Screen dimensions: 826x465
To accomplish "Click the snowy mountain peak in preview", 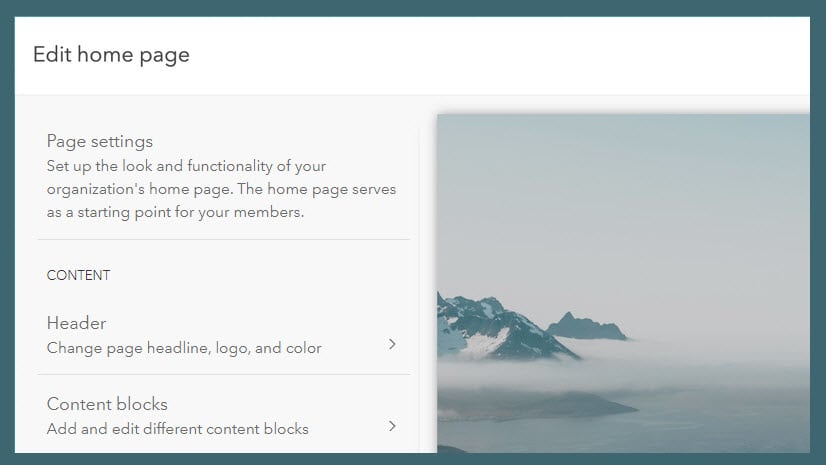I will pos(487,325).
